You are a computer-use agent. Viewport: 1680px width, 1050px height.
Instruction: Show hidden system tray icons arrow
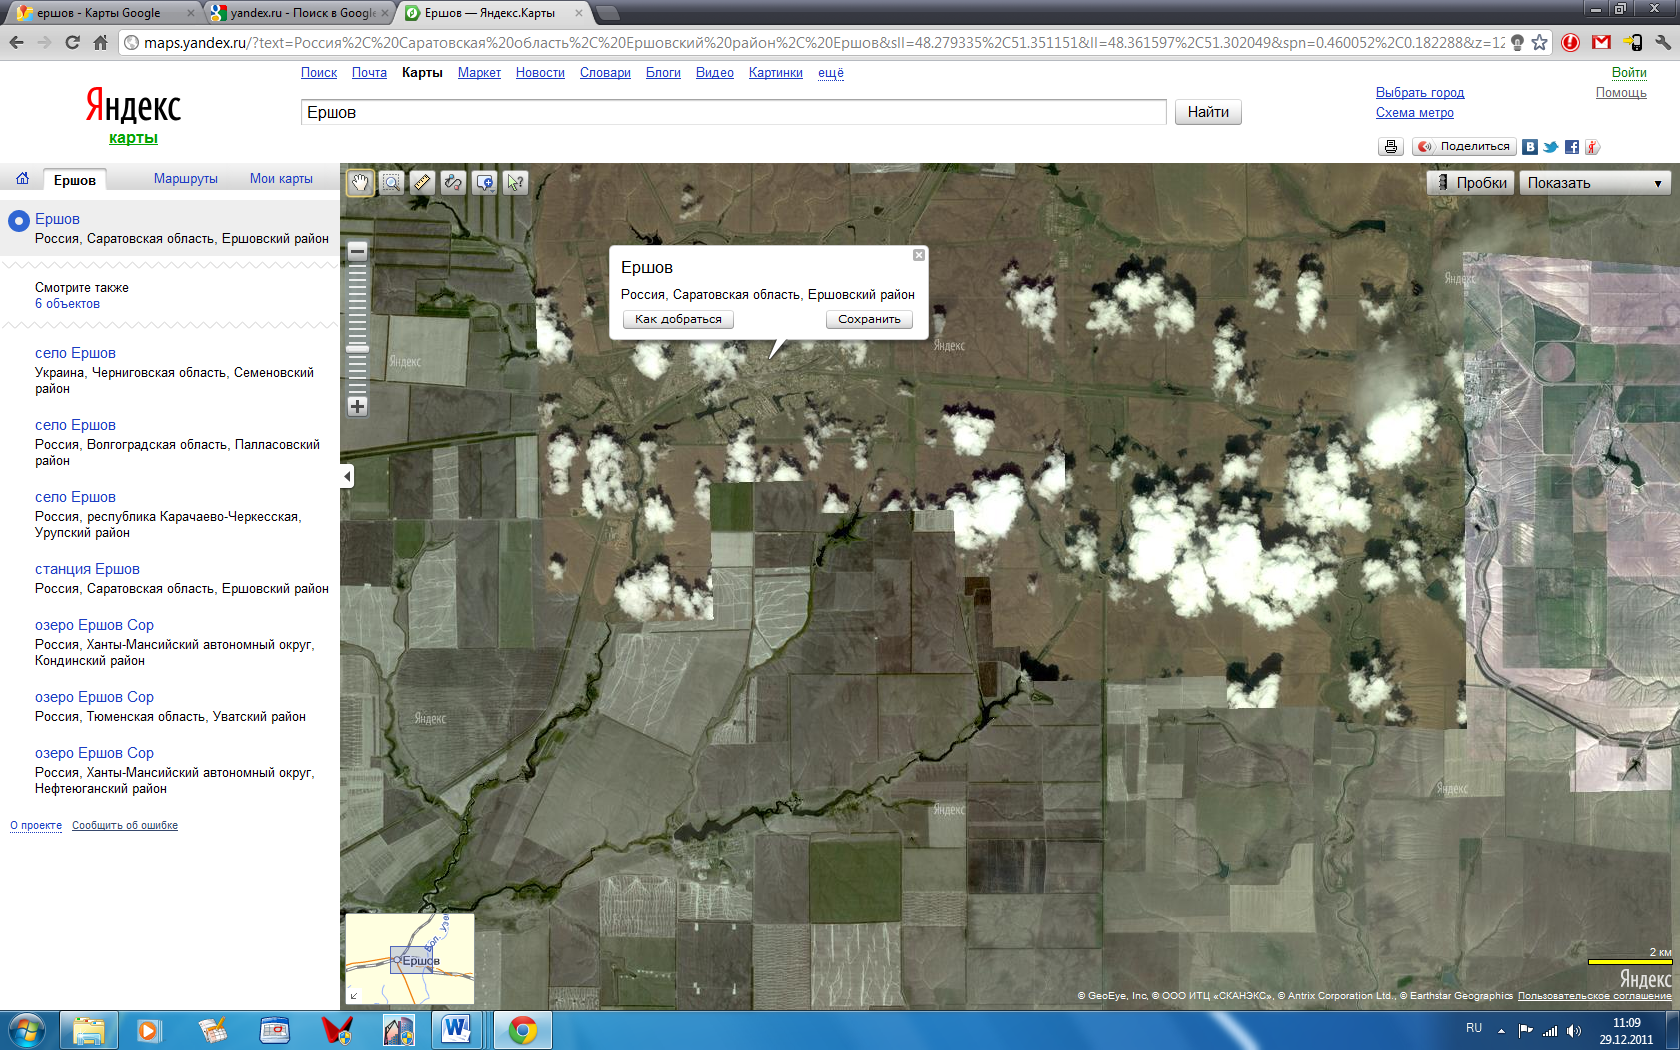pyautogui.click(x=1501, y=1030)
